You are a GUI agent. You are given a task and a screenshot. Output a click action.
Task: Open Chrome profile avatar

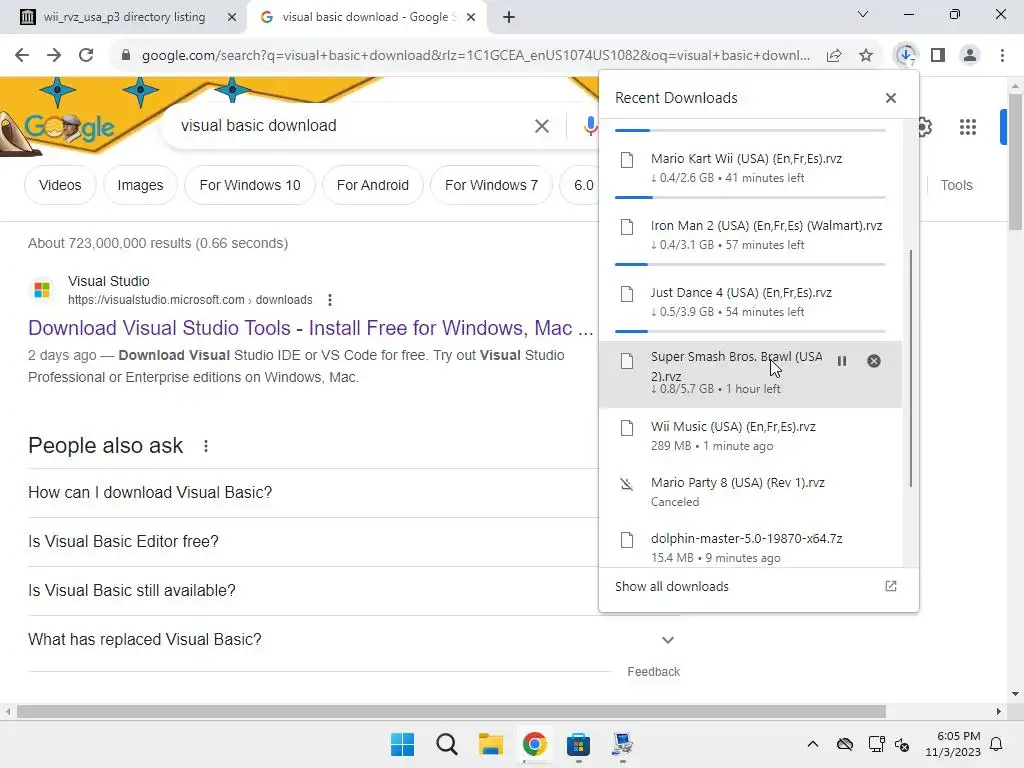[970, 56]
